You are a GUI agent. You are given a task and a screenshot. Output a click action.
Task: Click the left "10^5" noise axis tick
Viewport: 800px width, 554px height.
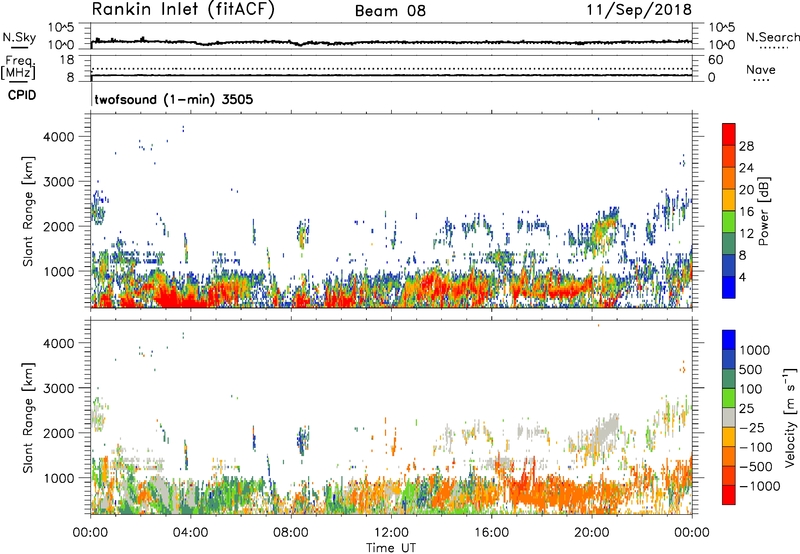click(61, 27)
